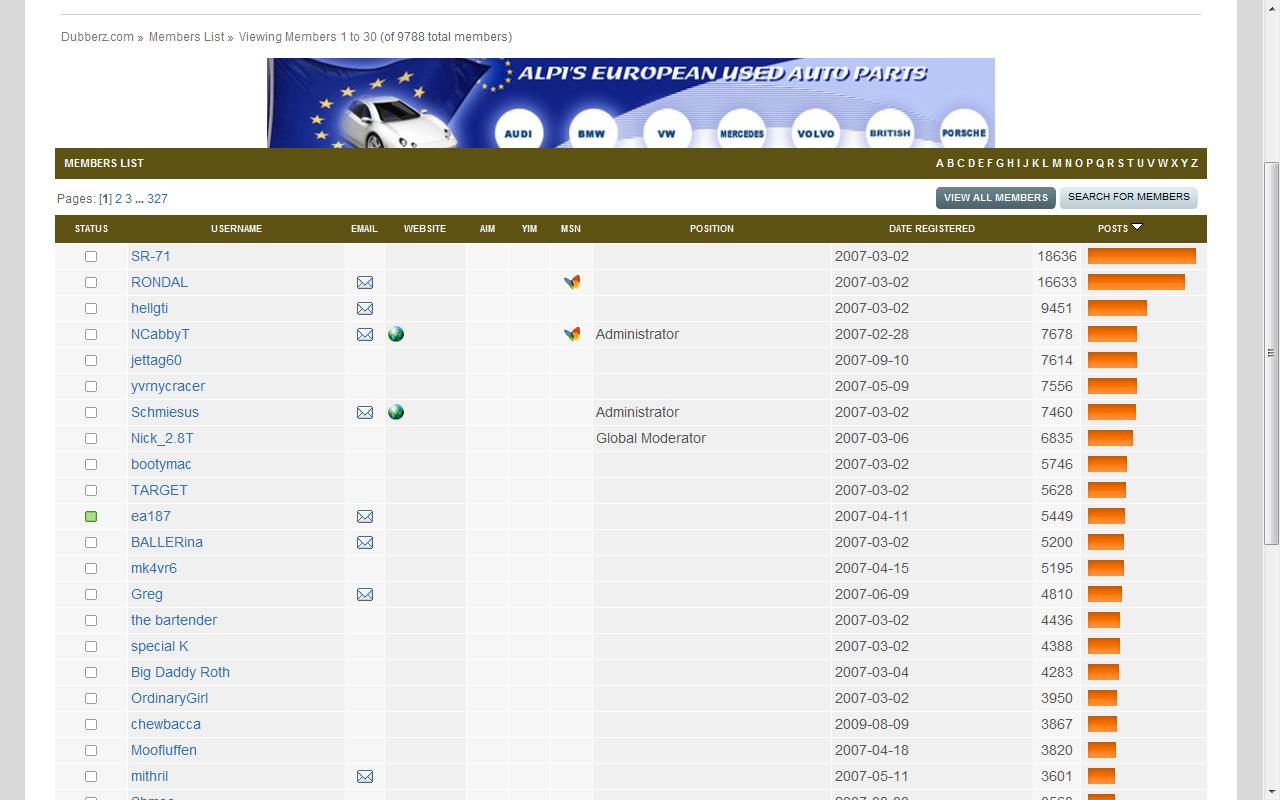Open yvrnycracer's profile
The width and height of the screenshot is (1280, 800).
point(168,386)
